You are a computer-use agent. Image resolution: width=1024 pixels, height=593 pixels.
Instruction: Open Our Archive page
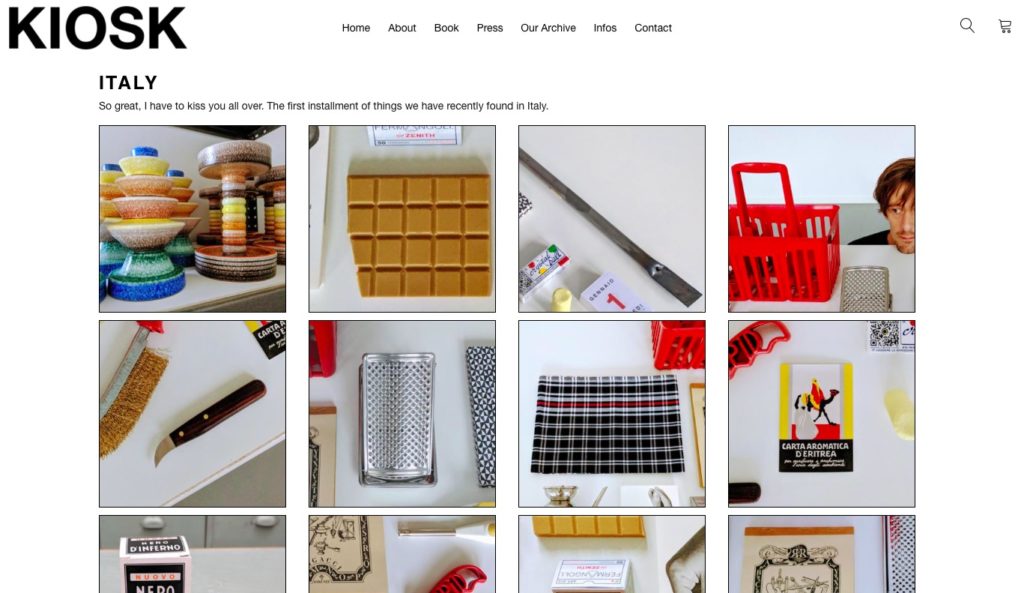[548, 28]
